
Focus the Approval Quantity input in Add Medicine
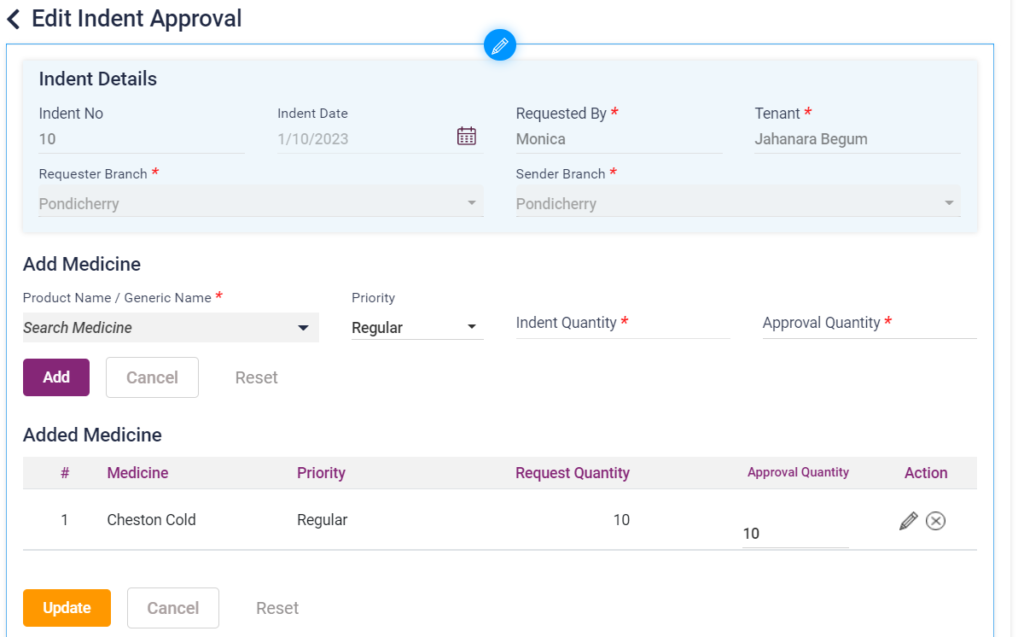click(x=868, y=324)
